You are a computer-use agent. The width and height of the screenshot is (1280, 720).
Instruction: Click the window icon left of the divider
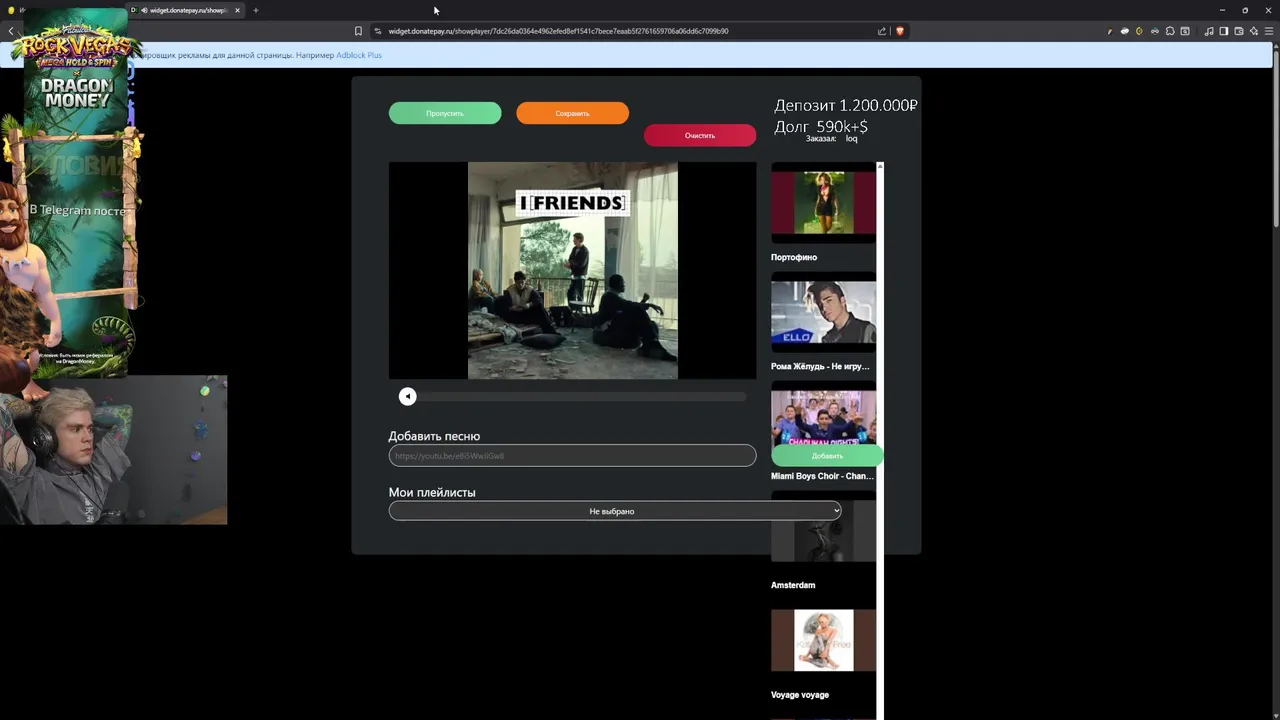point(1185,31)
